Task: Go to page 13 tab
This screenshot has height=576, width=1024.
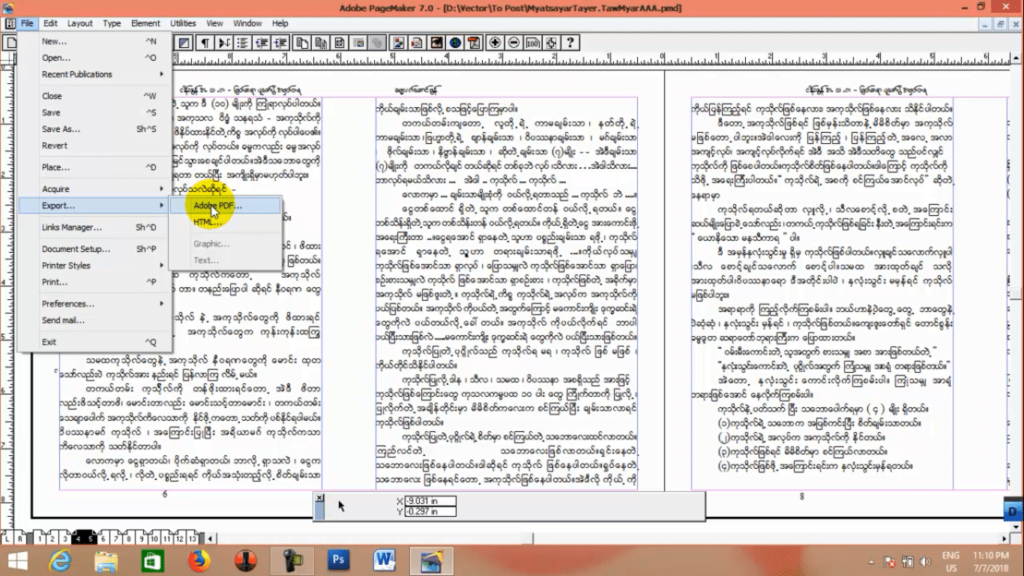Action: point(191,539)
